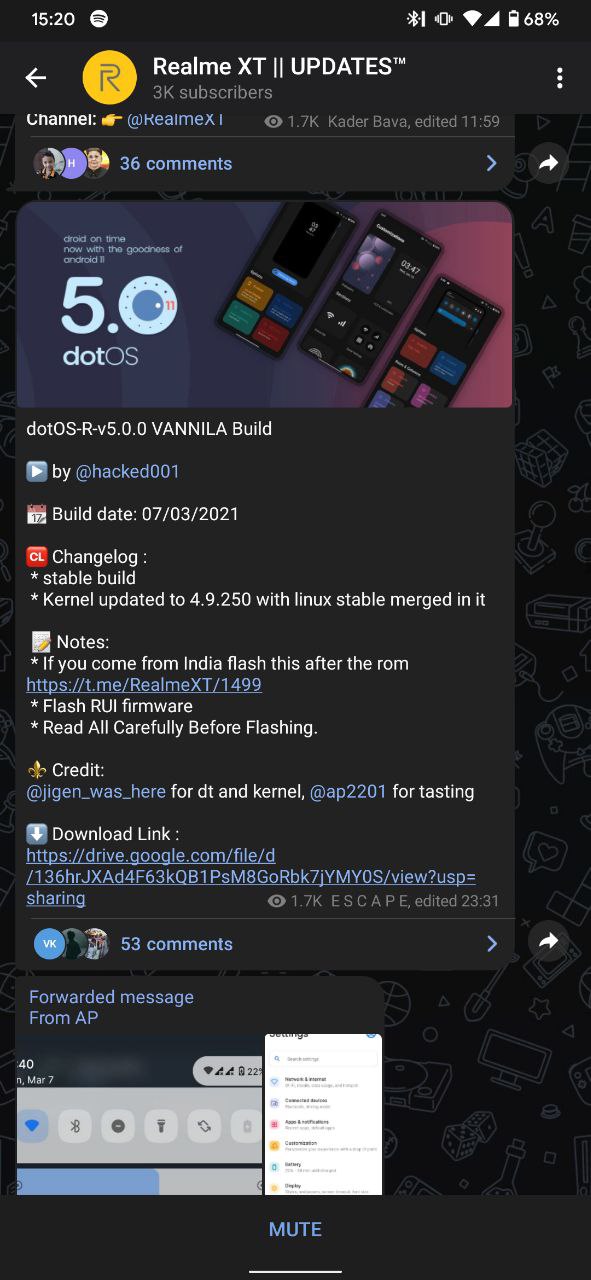
Task: Open the @hacked001 profile mention
Action: (128, 471)
